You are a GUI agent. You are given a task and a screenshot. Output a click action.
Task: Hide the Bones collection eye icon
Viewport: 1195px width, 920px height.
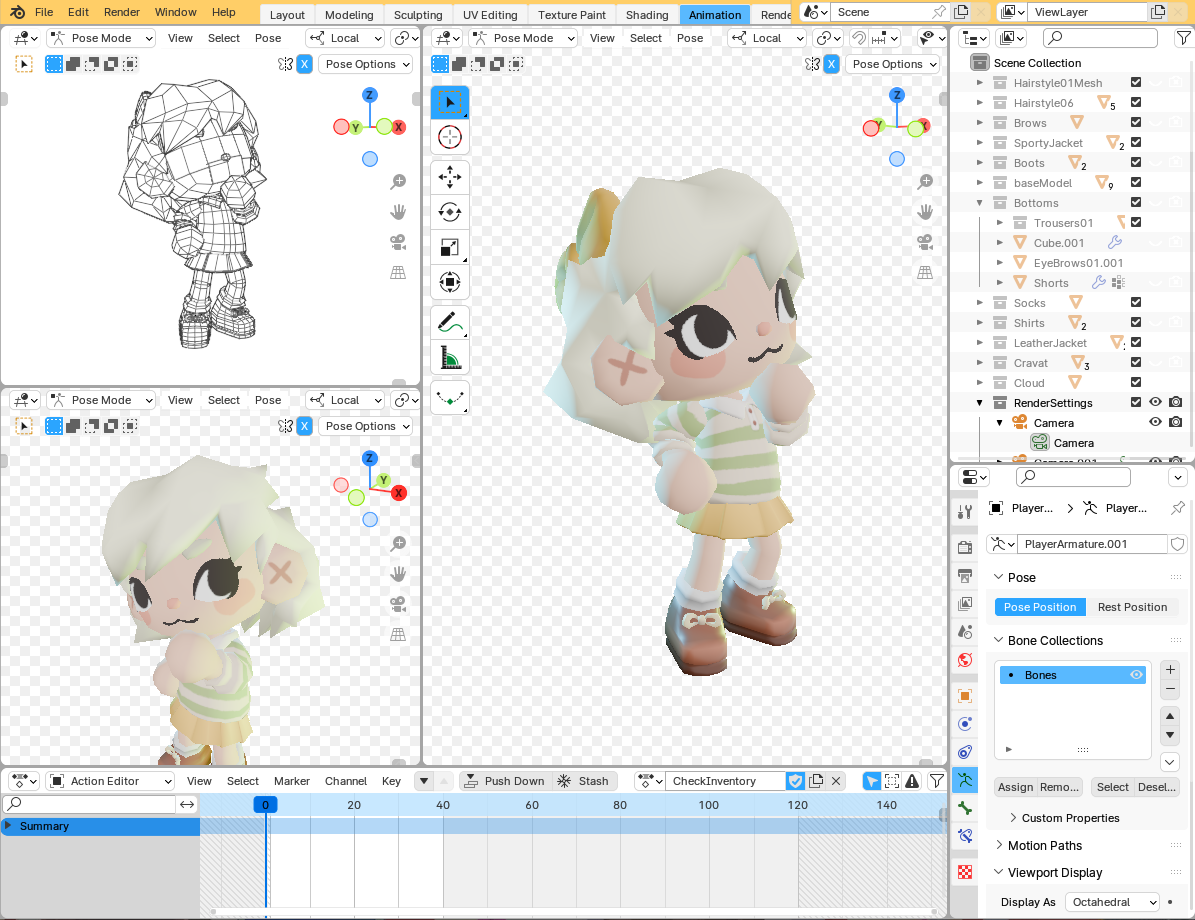pos(1136,675)
